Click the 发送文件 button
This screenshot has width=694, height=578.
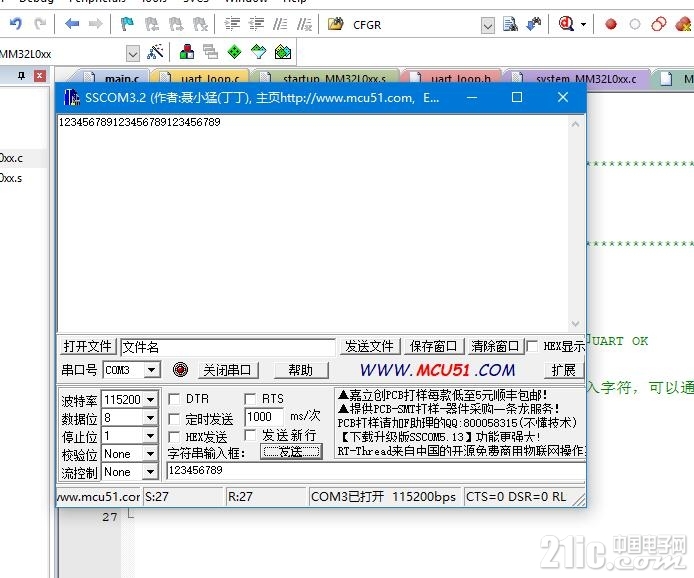[x=370, y=346]
